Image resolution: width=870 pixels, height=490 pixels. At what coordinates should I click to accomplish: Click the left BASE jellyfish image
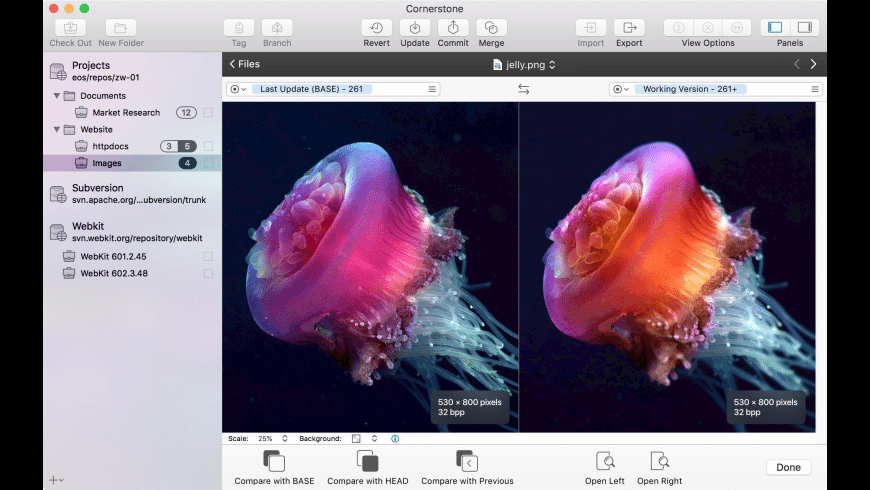[370, 266]
